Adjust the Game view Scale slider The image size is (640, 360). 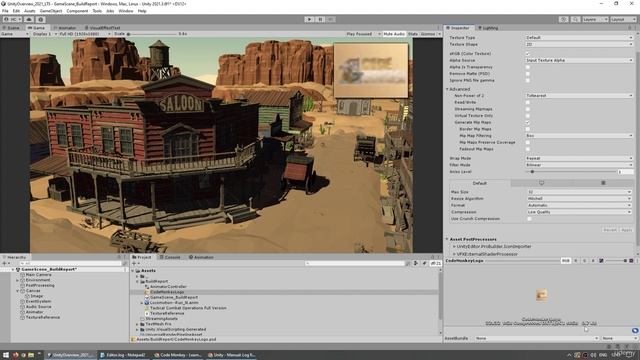click(152, 34)
